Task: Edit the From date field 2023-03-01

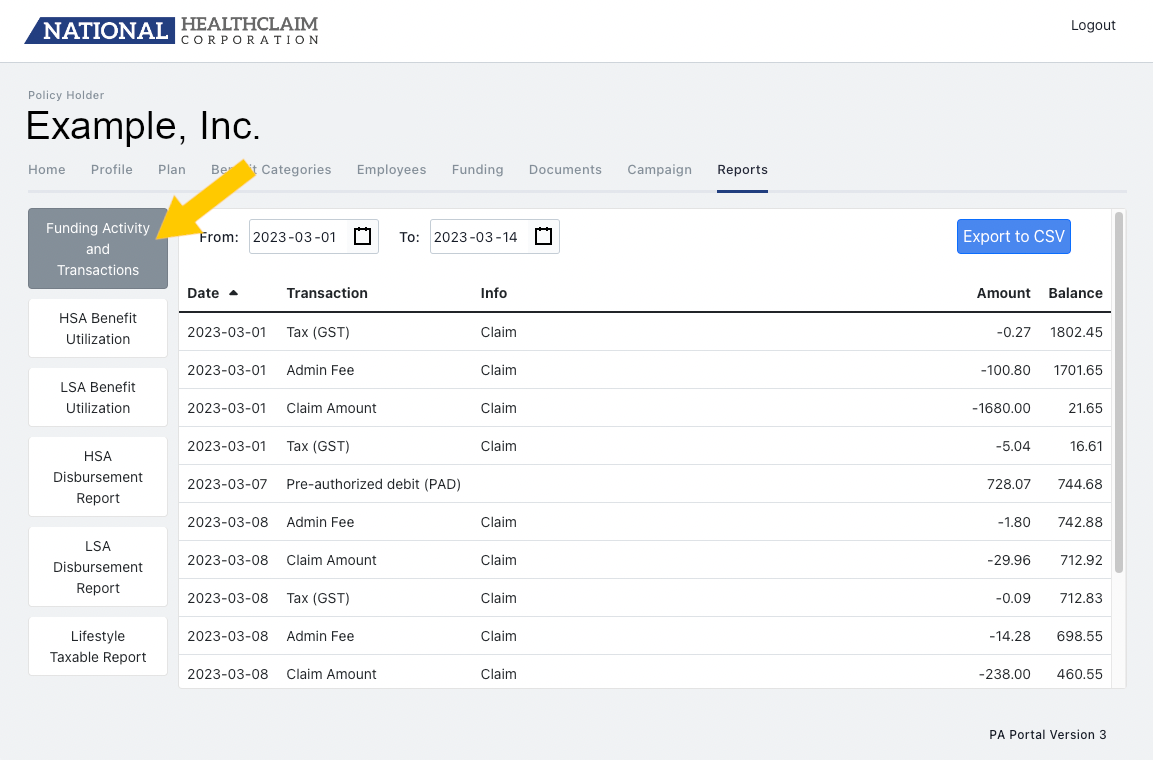Action: coord(314,237)
